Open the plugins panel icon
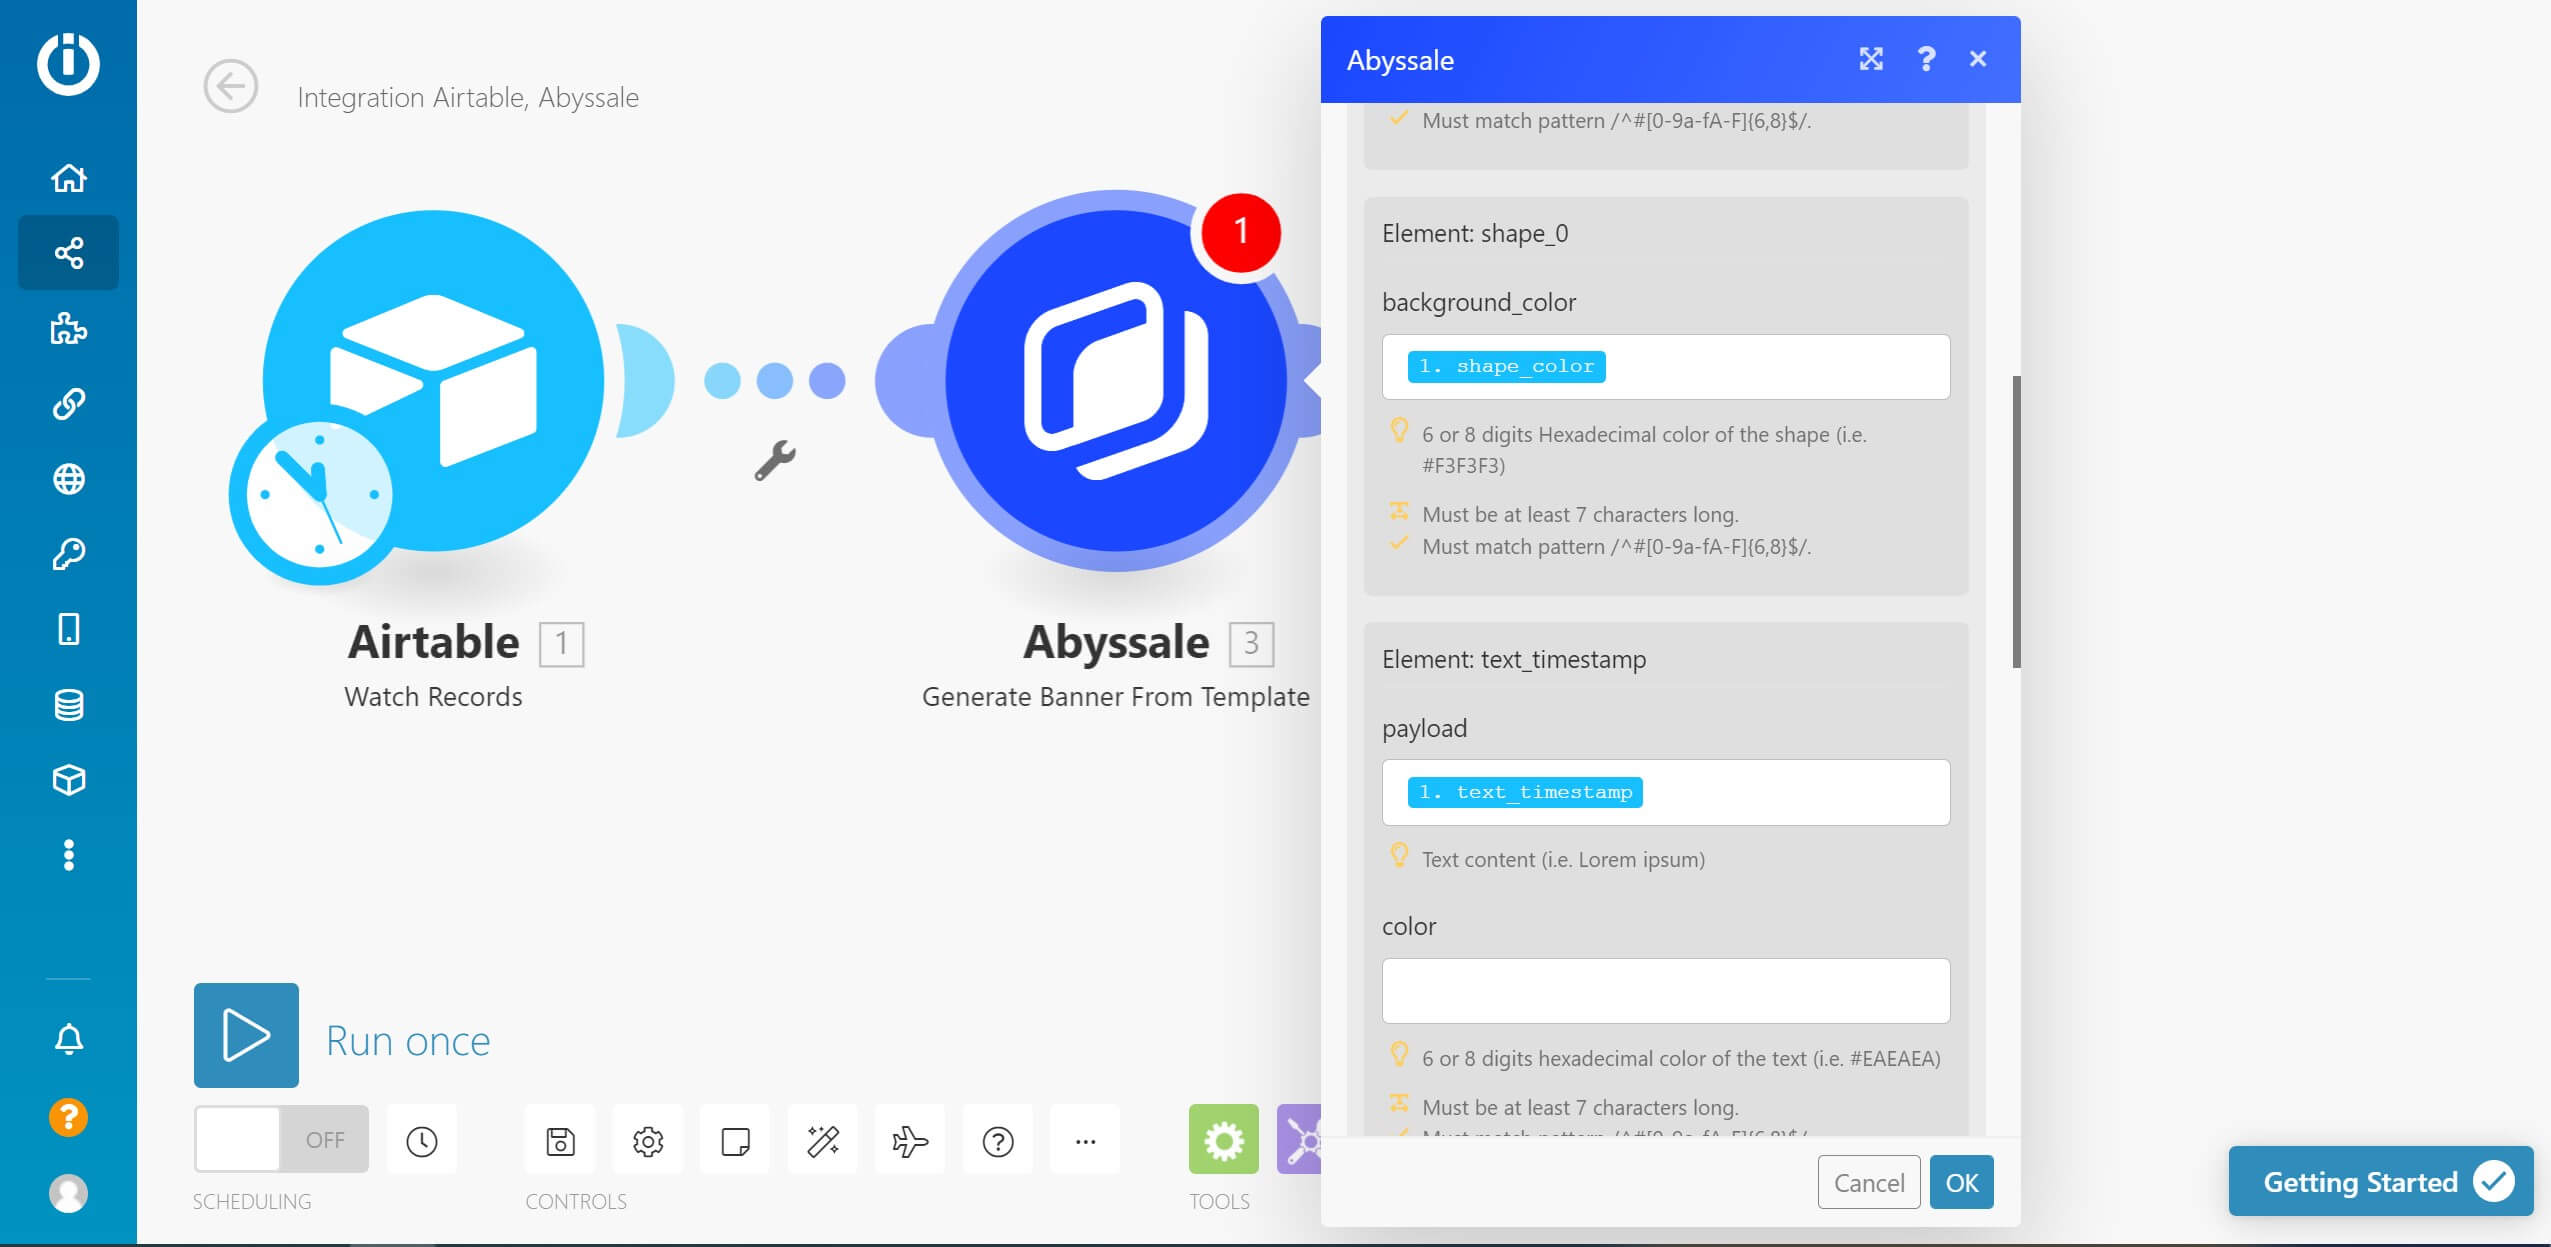This screenshot has height=1247, width=2551. [68, 327]
